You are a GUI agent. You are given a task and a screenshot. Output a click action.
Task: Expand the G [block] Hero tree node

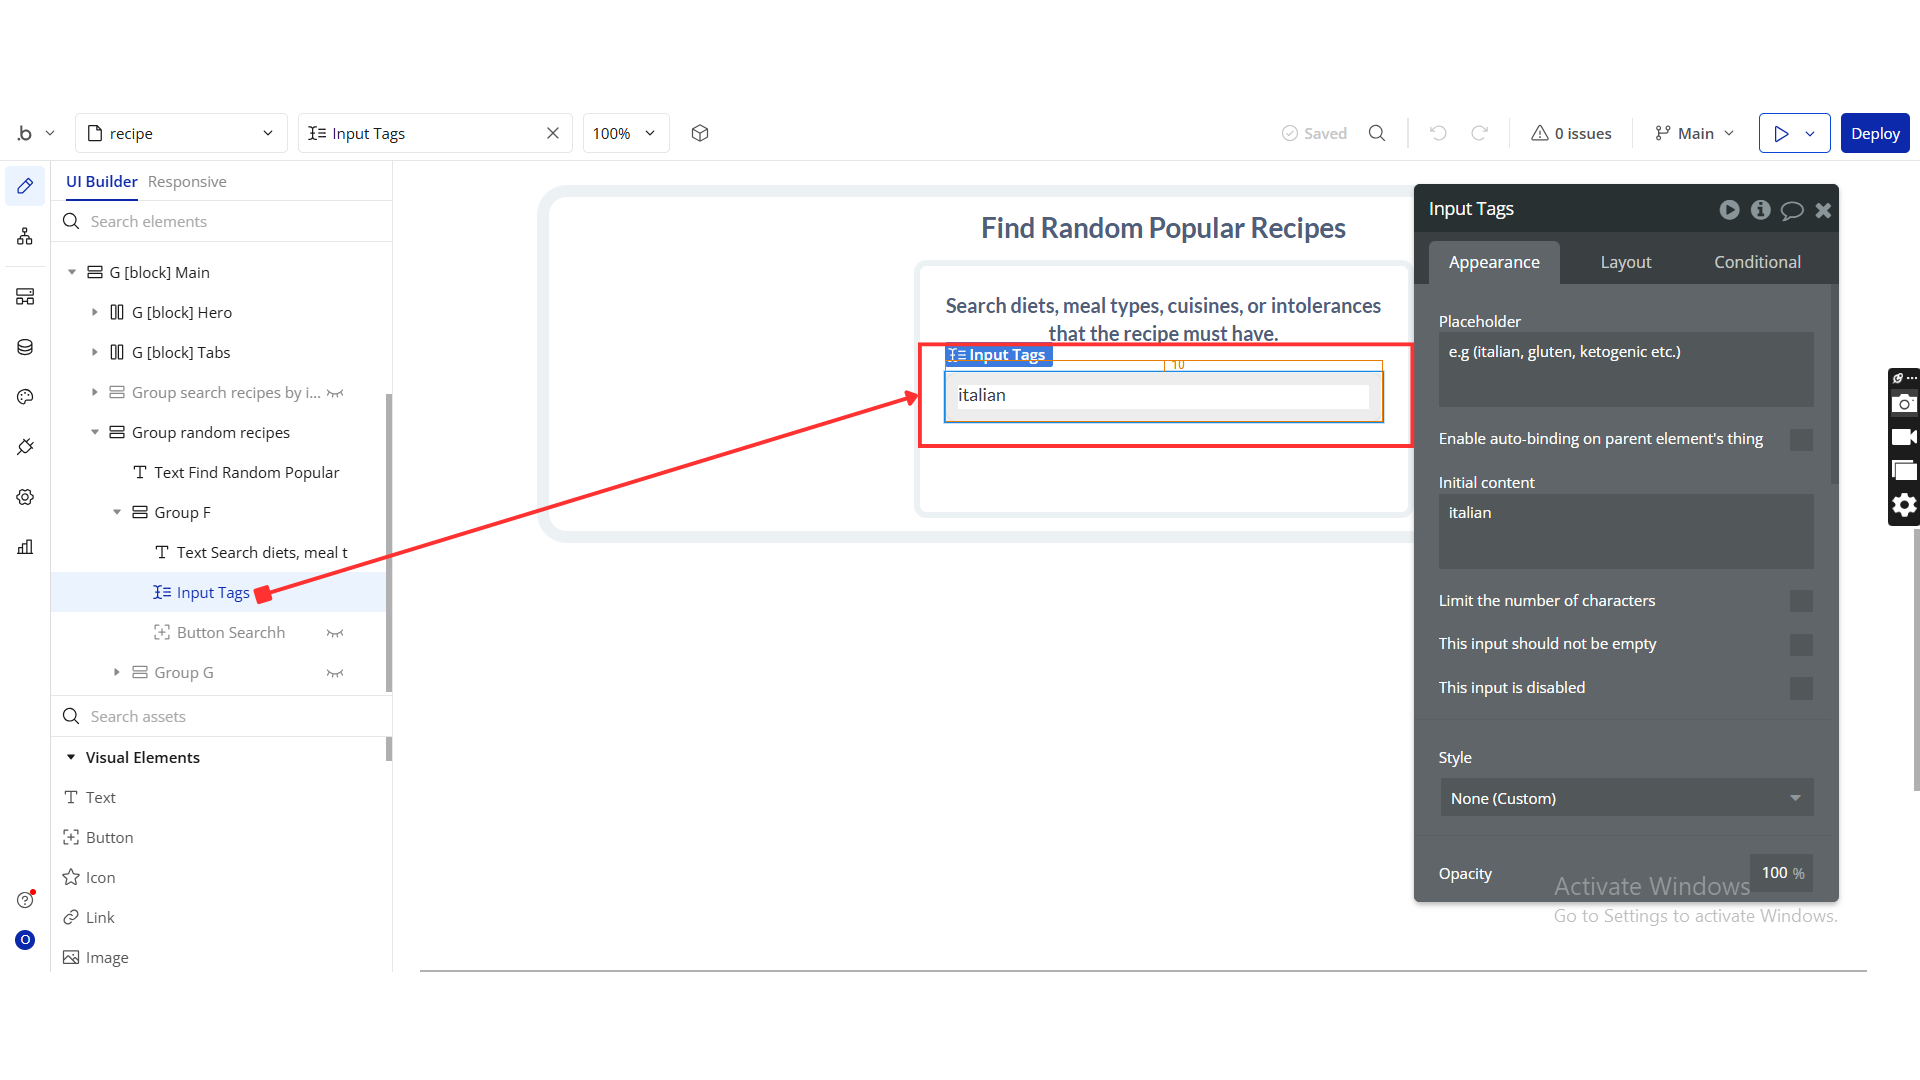pos(95,312)
